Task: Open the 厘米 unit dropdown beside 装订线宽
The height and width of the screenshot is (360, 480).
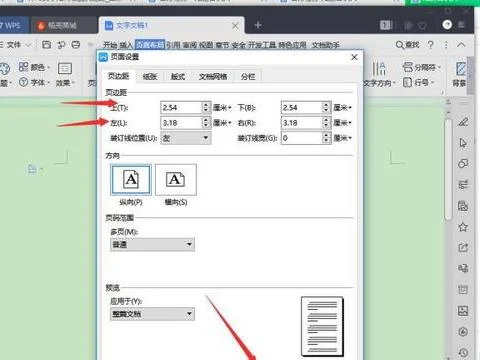Action: tap(343, 138)
